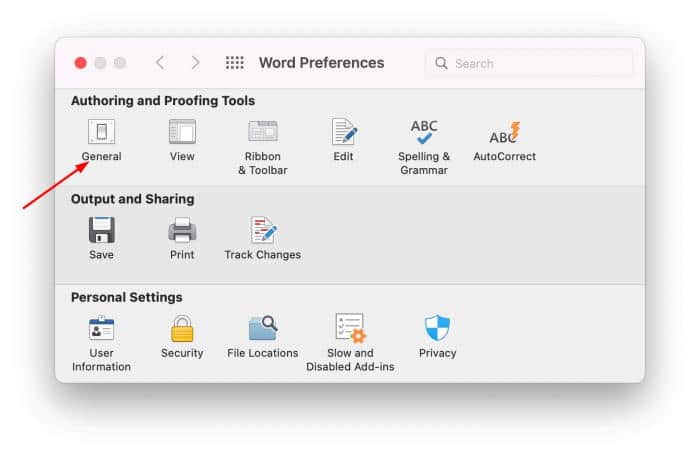Click the magnifying glass search icon
Viewport: 700px width, 456px height.
[x=442, y=63]
